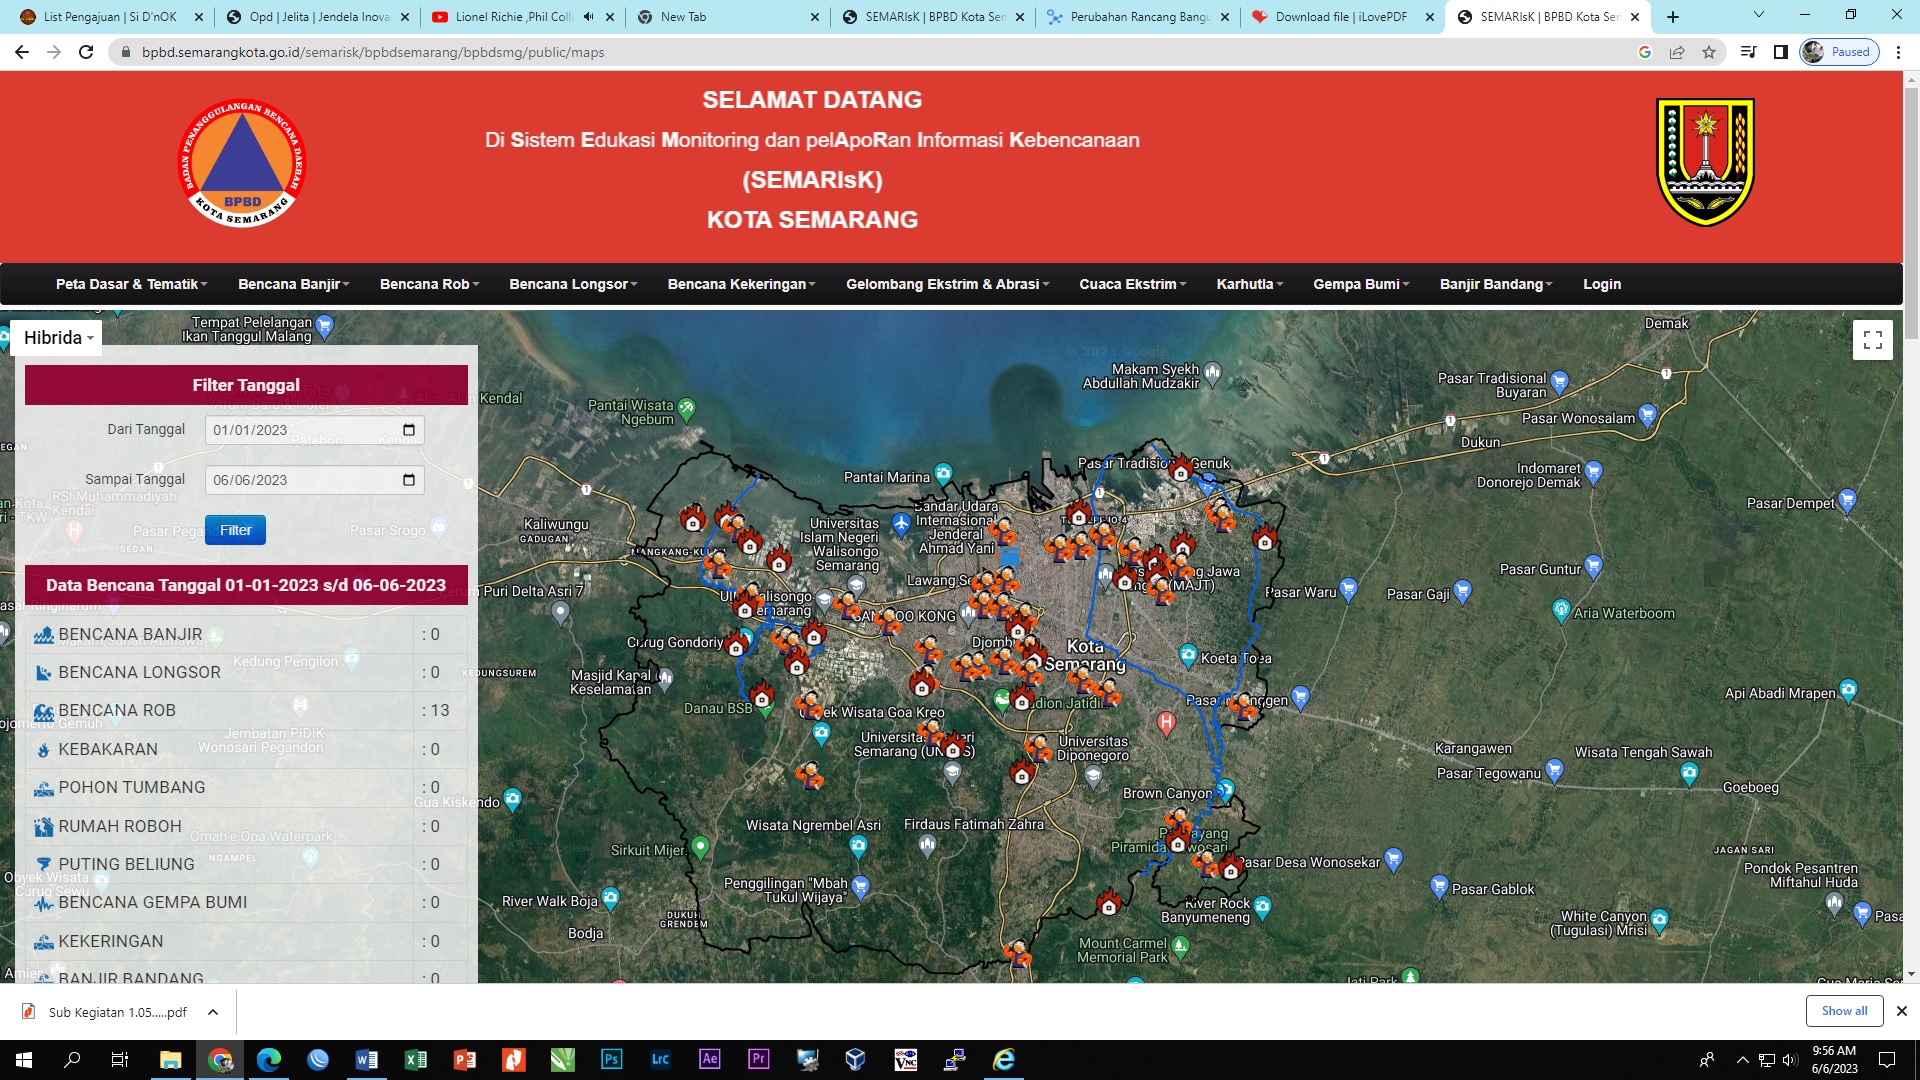Click the Dari Tanggal date field
1920x1080 pixels.
tap(300, 430)
